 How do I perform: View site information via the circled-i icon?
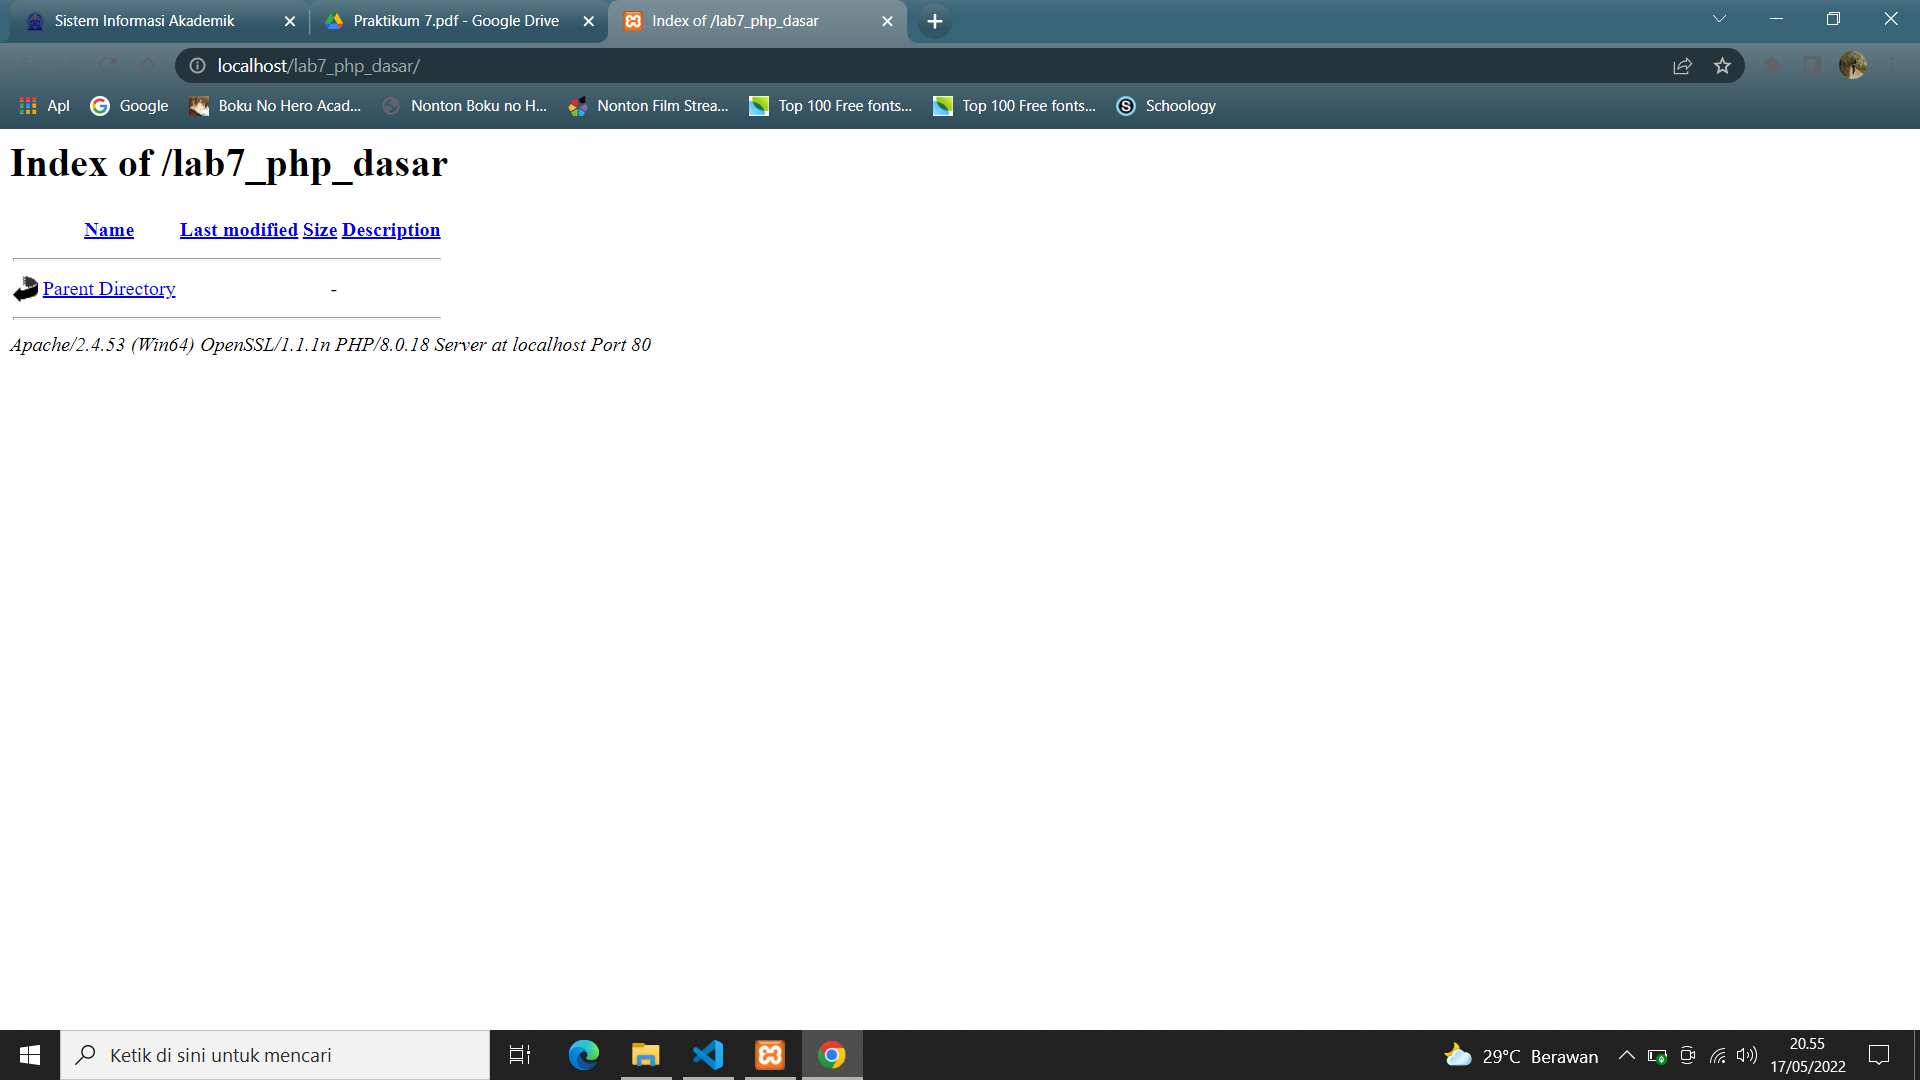click(196, 66)
